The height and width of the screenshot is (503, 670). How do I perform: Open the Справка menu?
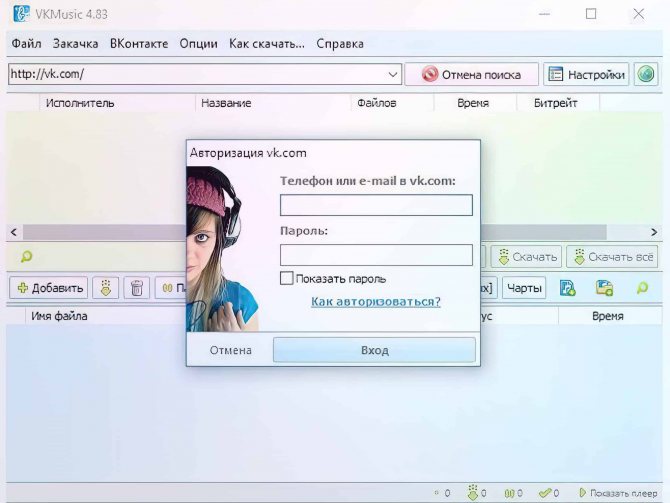340,44
